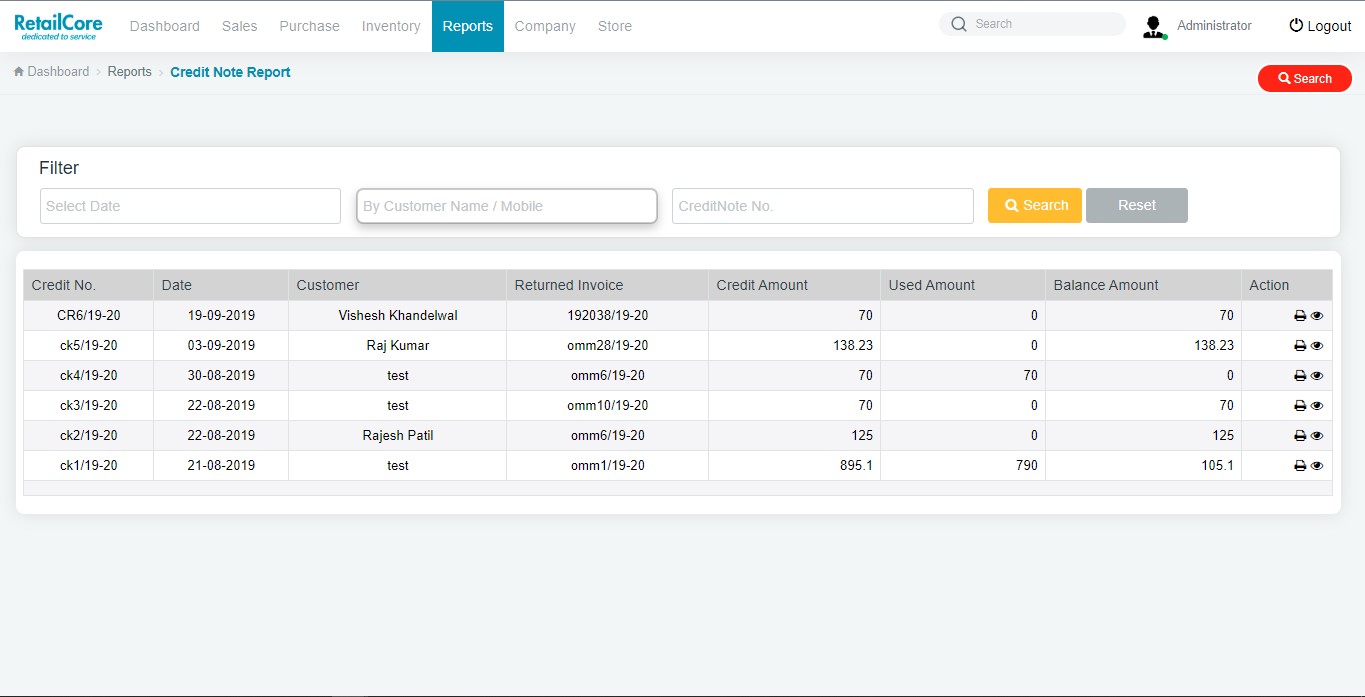Image resolution: width=1365 pixels, height=697 pixels.
Task: Print credit note ck3/19-20
Action: tap(1300, 406)
